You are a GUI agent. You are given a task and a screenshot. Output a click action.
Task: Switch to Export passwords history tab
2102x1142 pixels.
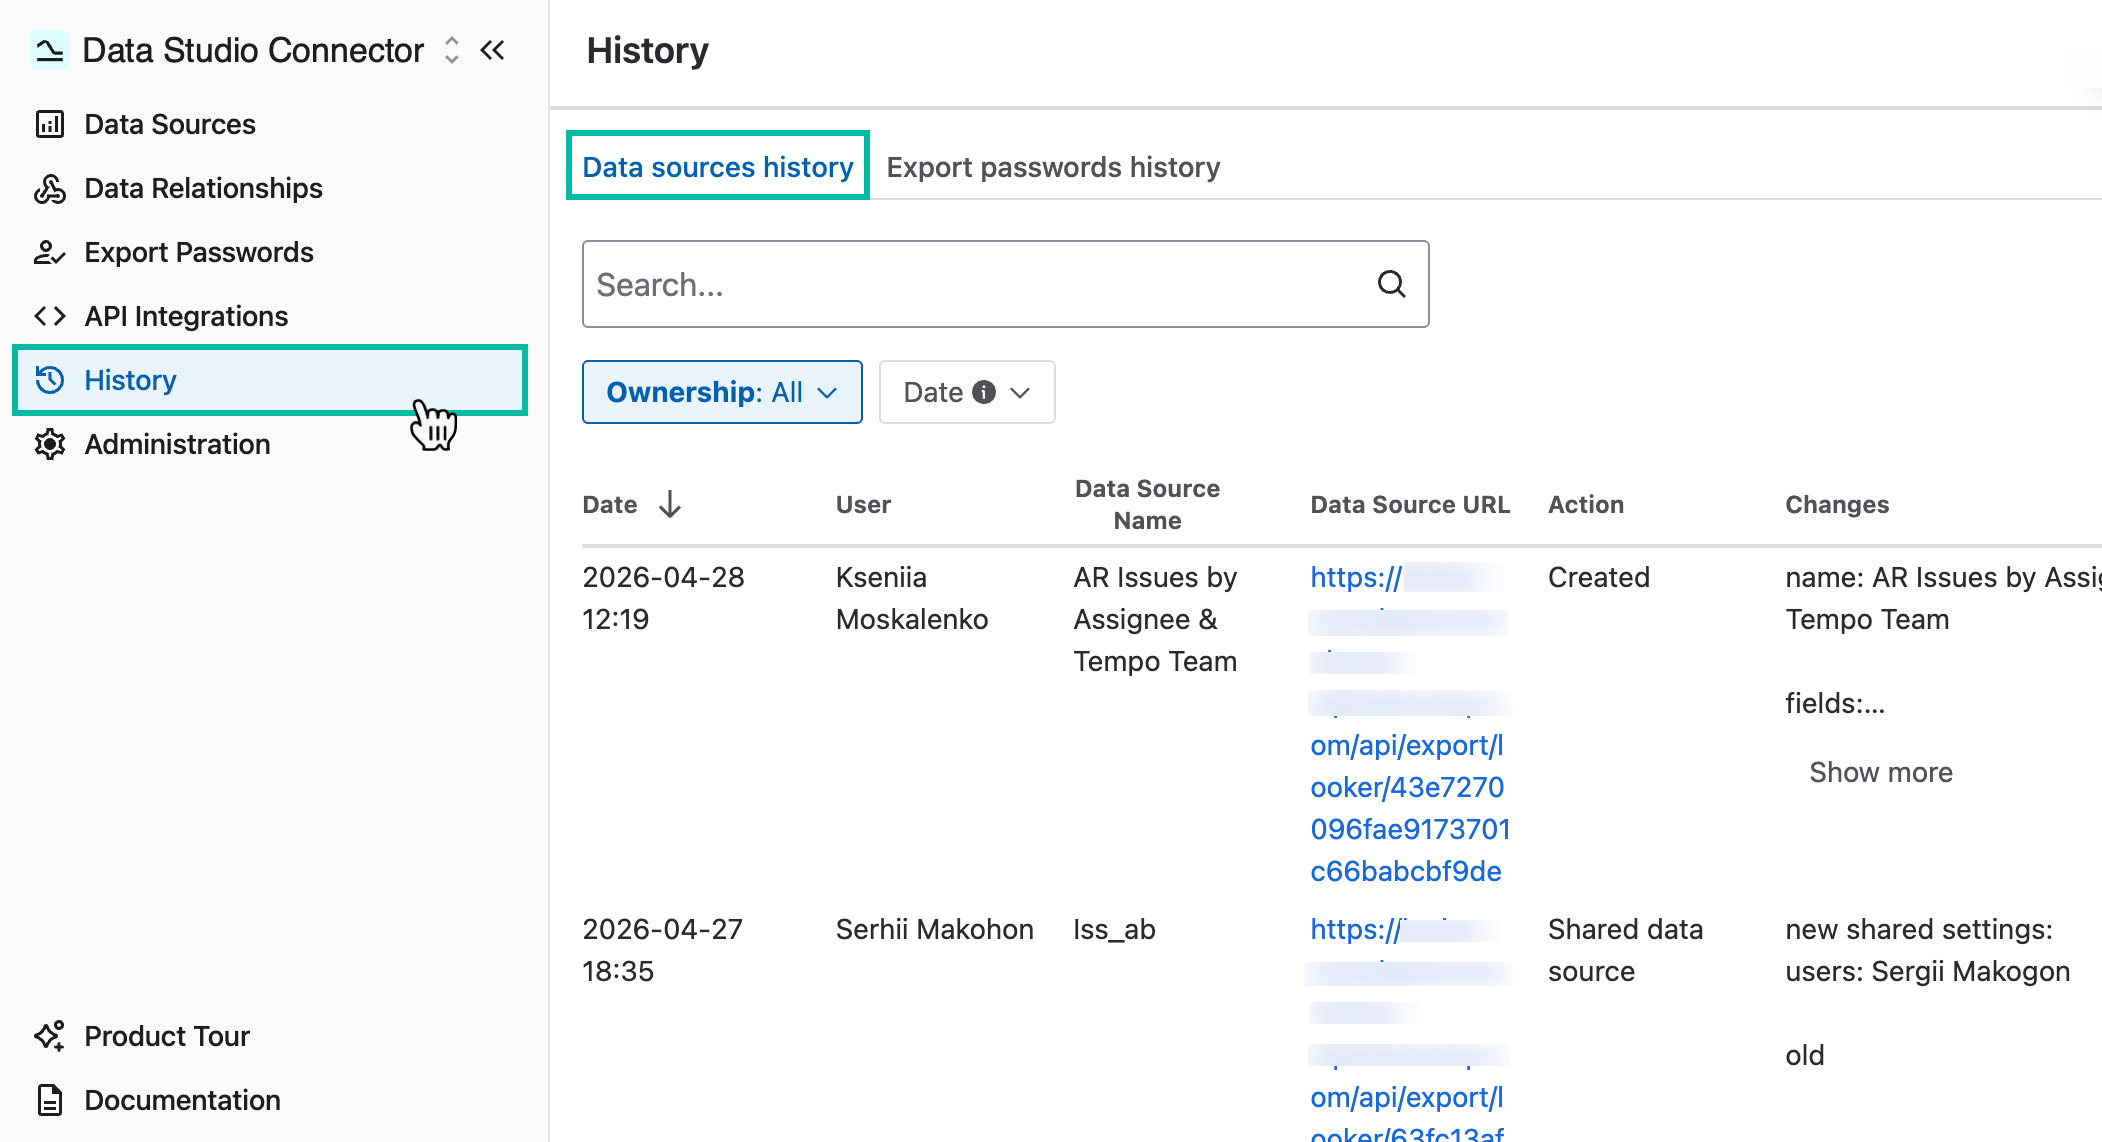(1053, 166)
